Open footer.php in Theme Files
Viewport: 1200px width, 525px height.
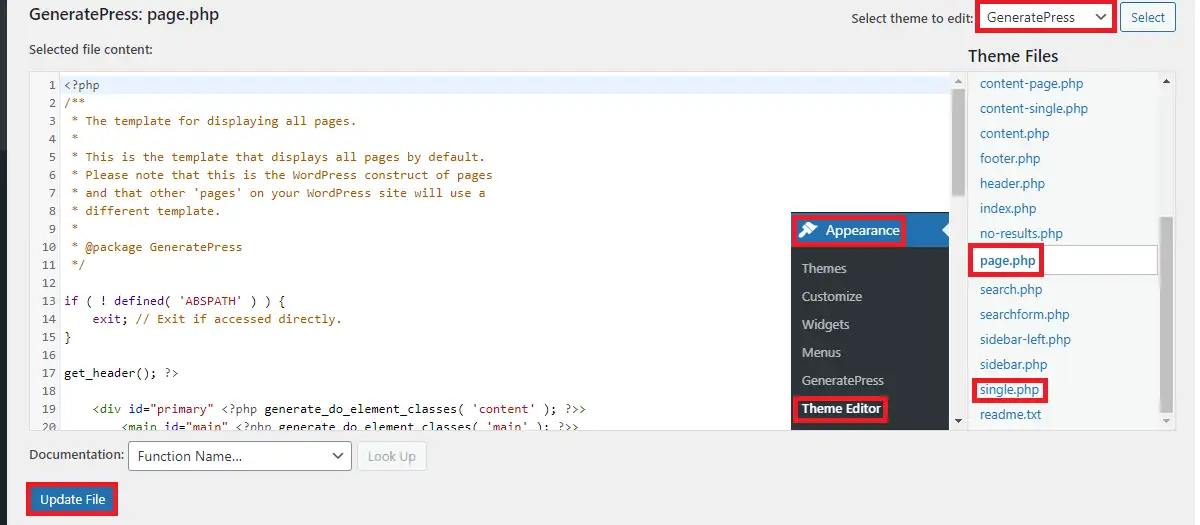[1010, 159]
